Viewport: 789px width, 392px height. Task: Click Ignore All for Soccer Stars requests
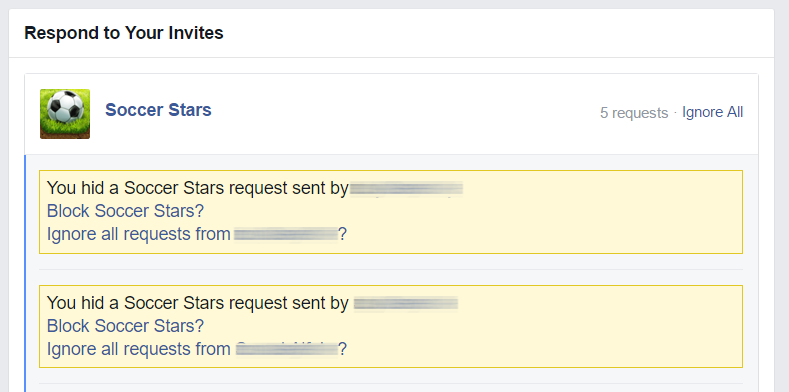[x=712, y=112]
